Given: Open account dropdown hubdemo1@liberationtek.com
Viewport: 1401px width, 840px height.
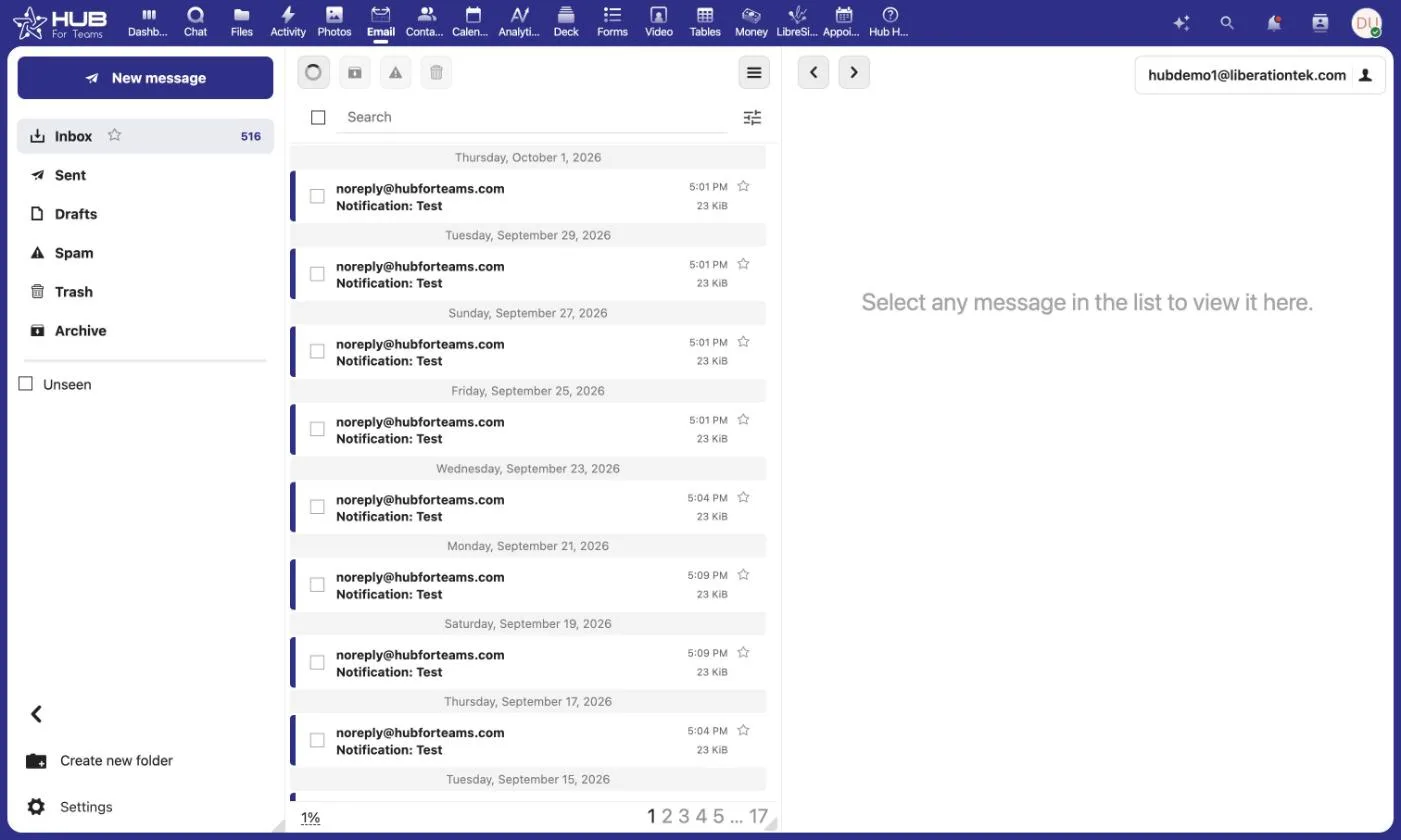Looking at the screenshot, I should click(x=1260, y=75).
